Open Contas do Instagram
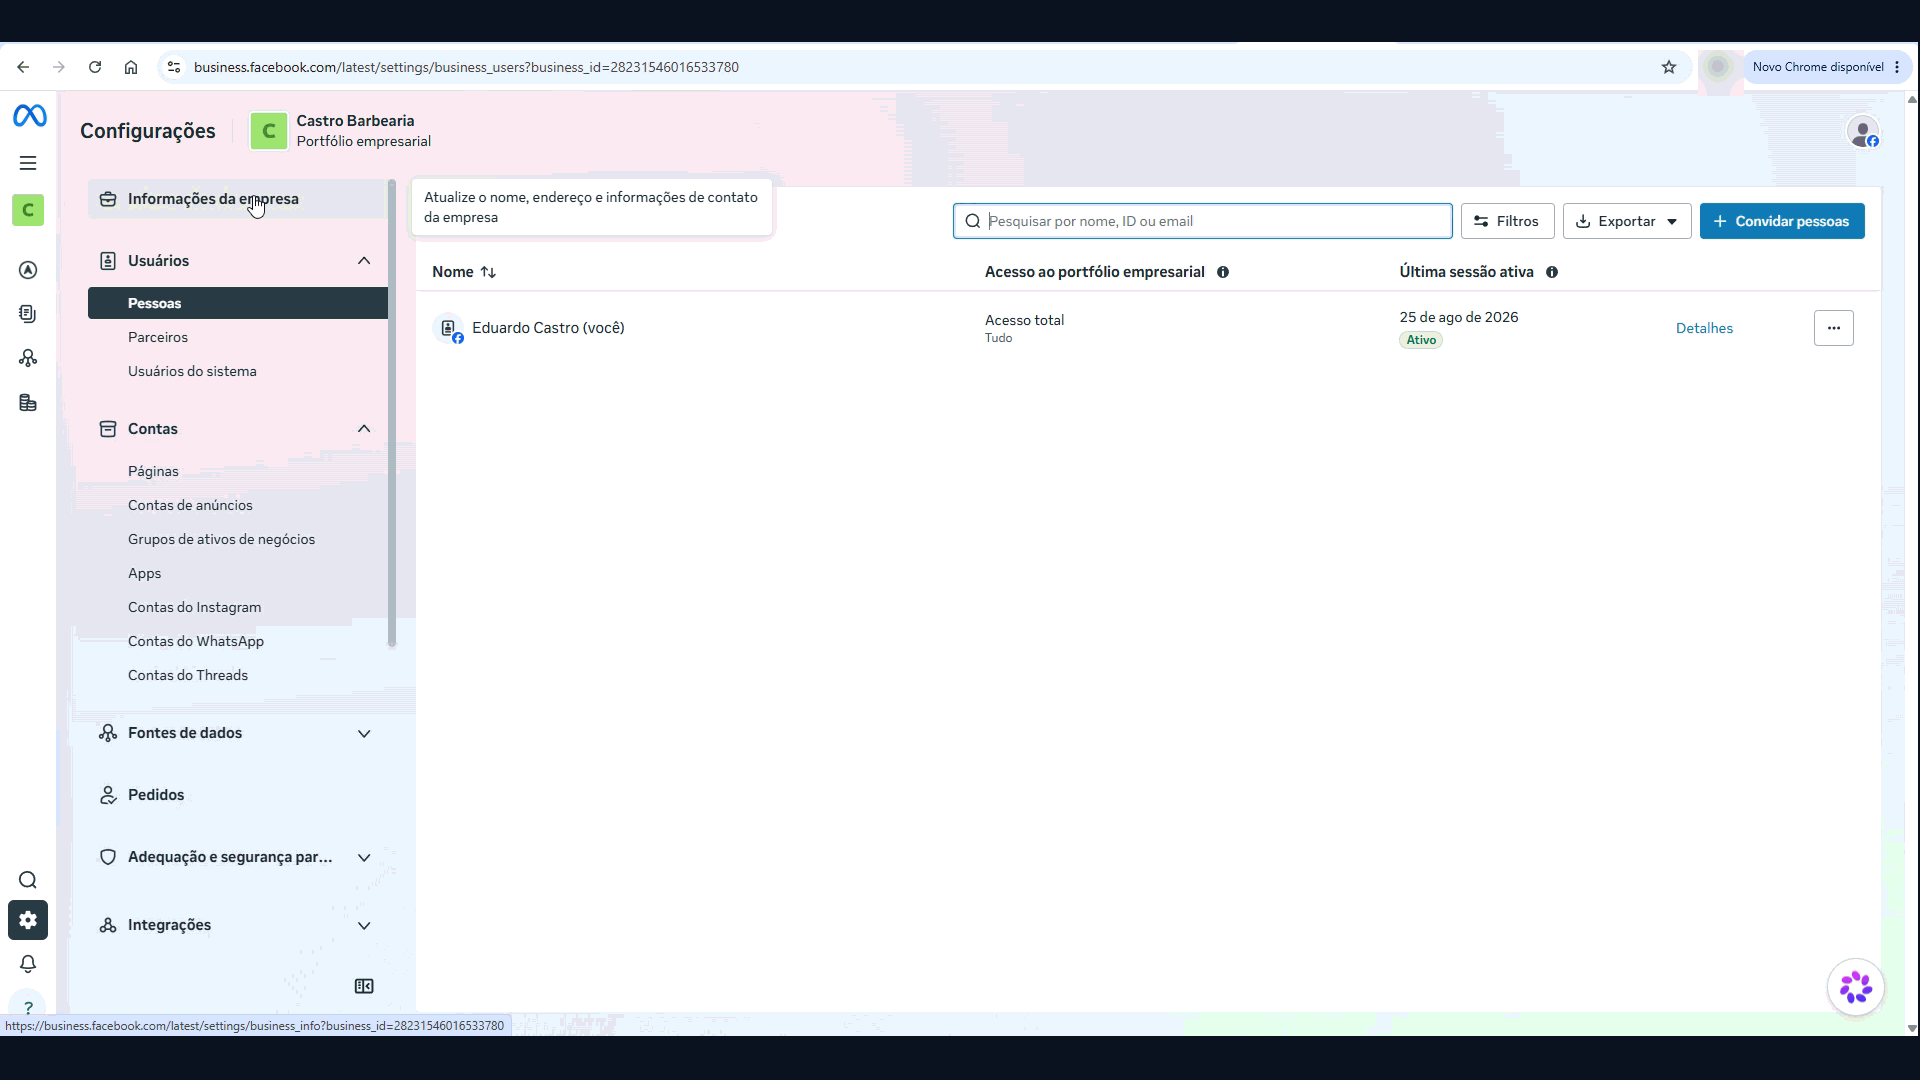The height and width of the screenshot is (1080, 1920). pyautogui.click(x=194, y=607)
